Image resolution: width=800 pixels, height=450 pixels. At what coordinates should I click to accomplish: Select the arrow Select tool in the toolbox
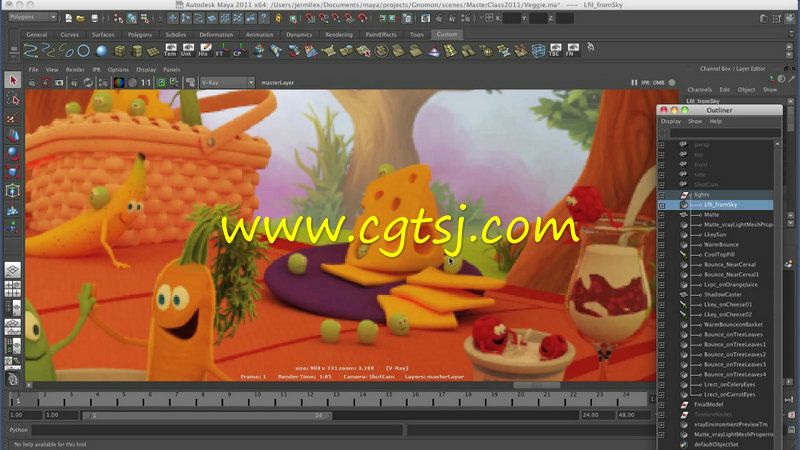13,80
